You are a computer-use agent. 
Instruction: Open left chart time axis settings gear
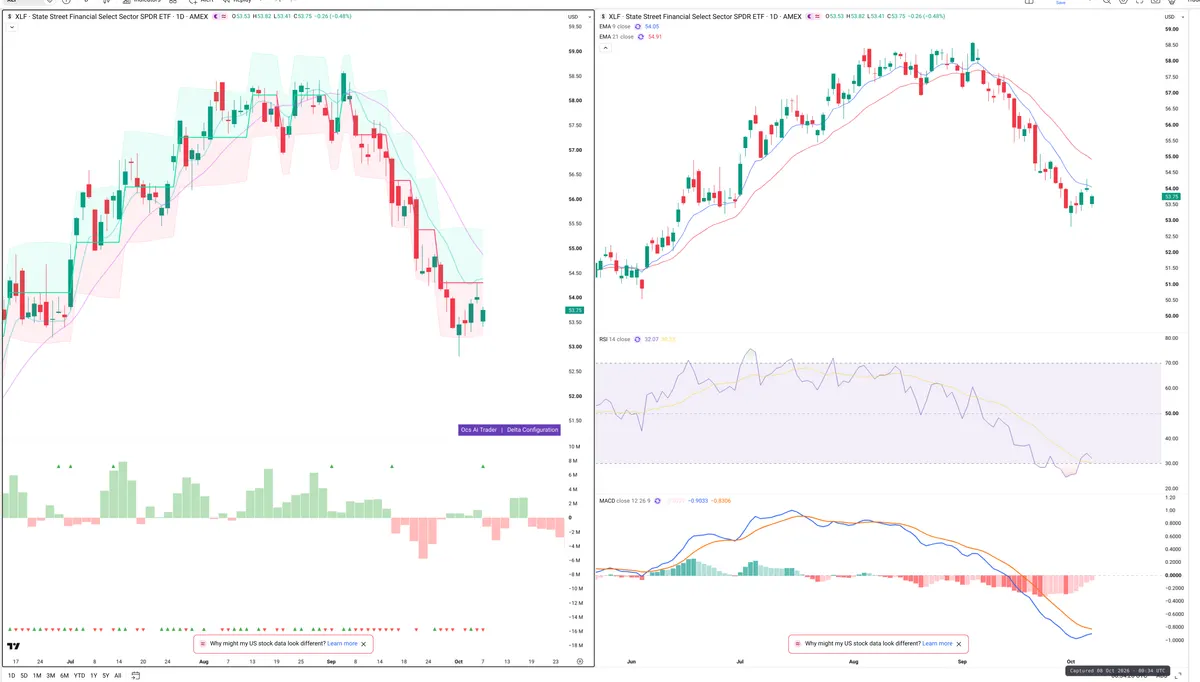point(580,661)
